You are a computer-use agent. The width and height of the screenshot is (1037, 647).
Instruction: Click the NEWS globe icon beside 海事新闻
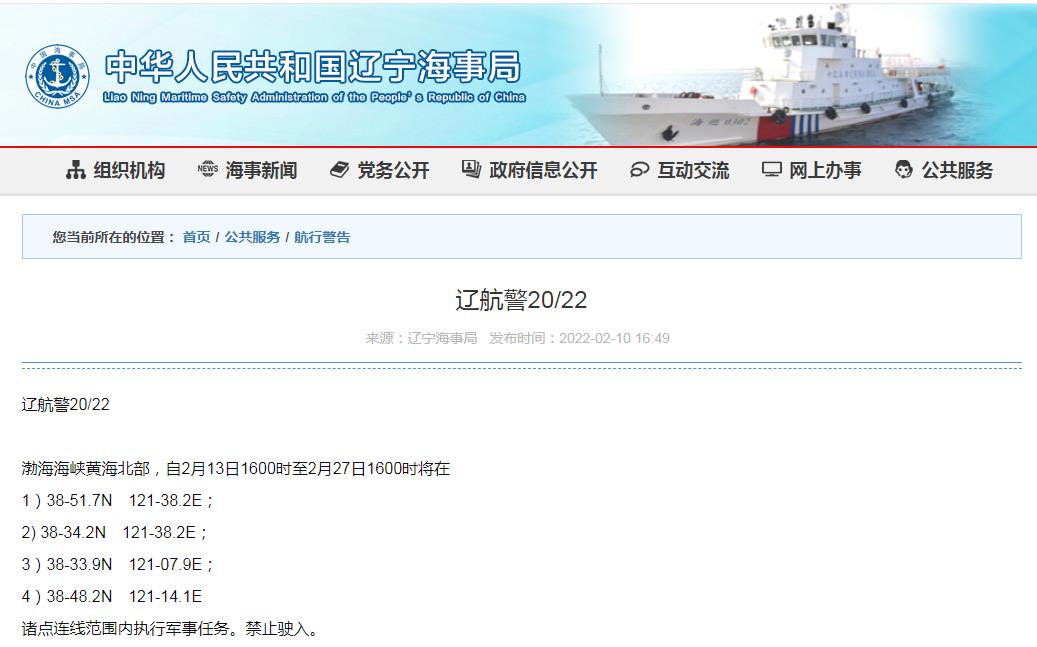coord(208,169)
